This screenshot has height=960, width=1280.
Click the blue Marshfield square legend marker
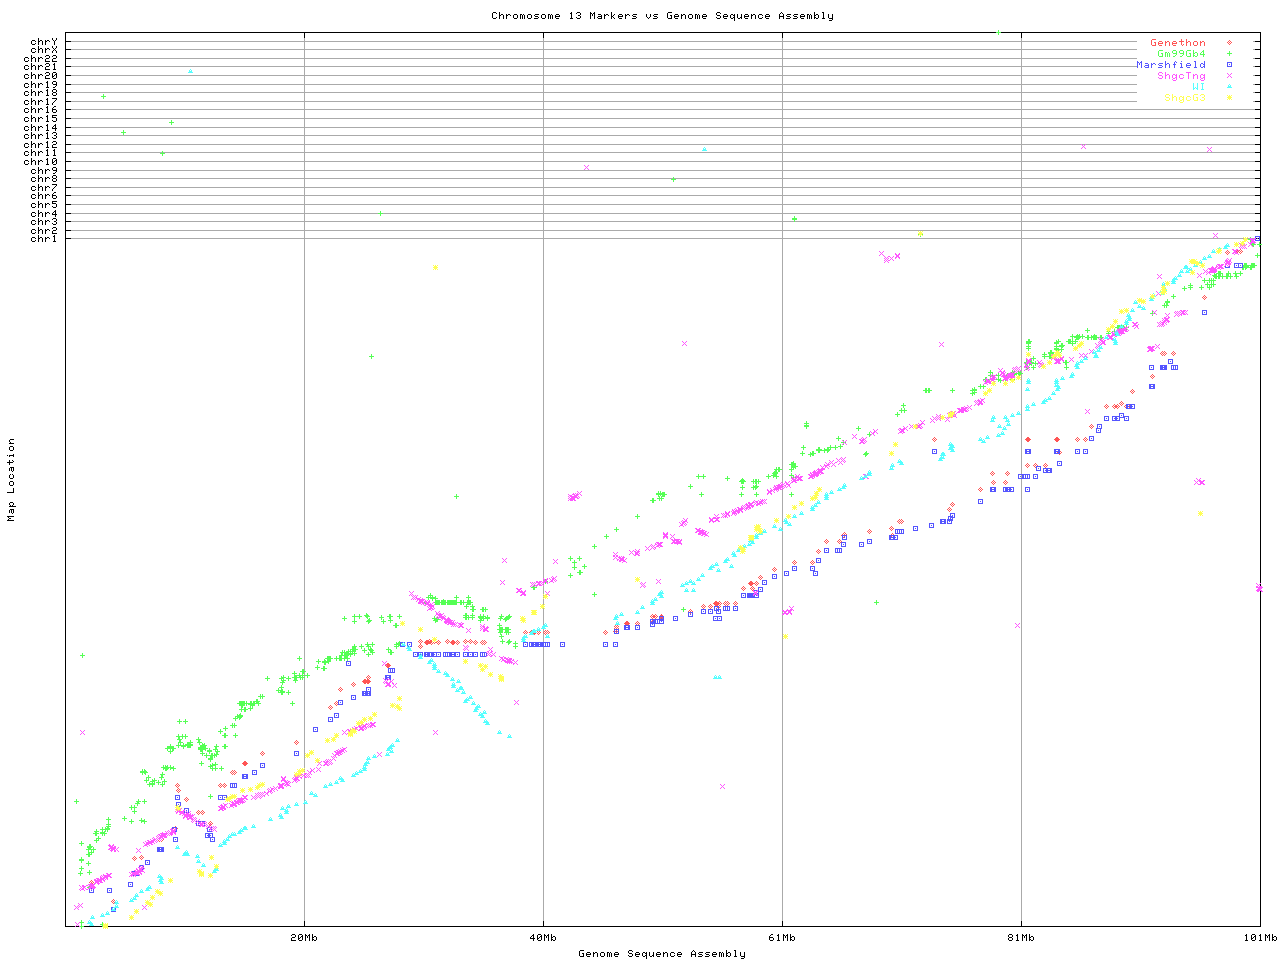1229,65
